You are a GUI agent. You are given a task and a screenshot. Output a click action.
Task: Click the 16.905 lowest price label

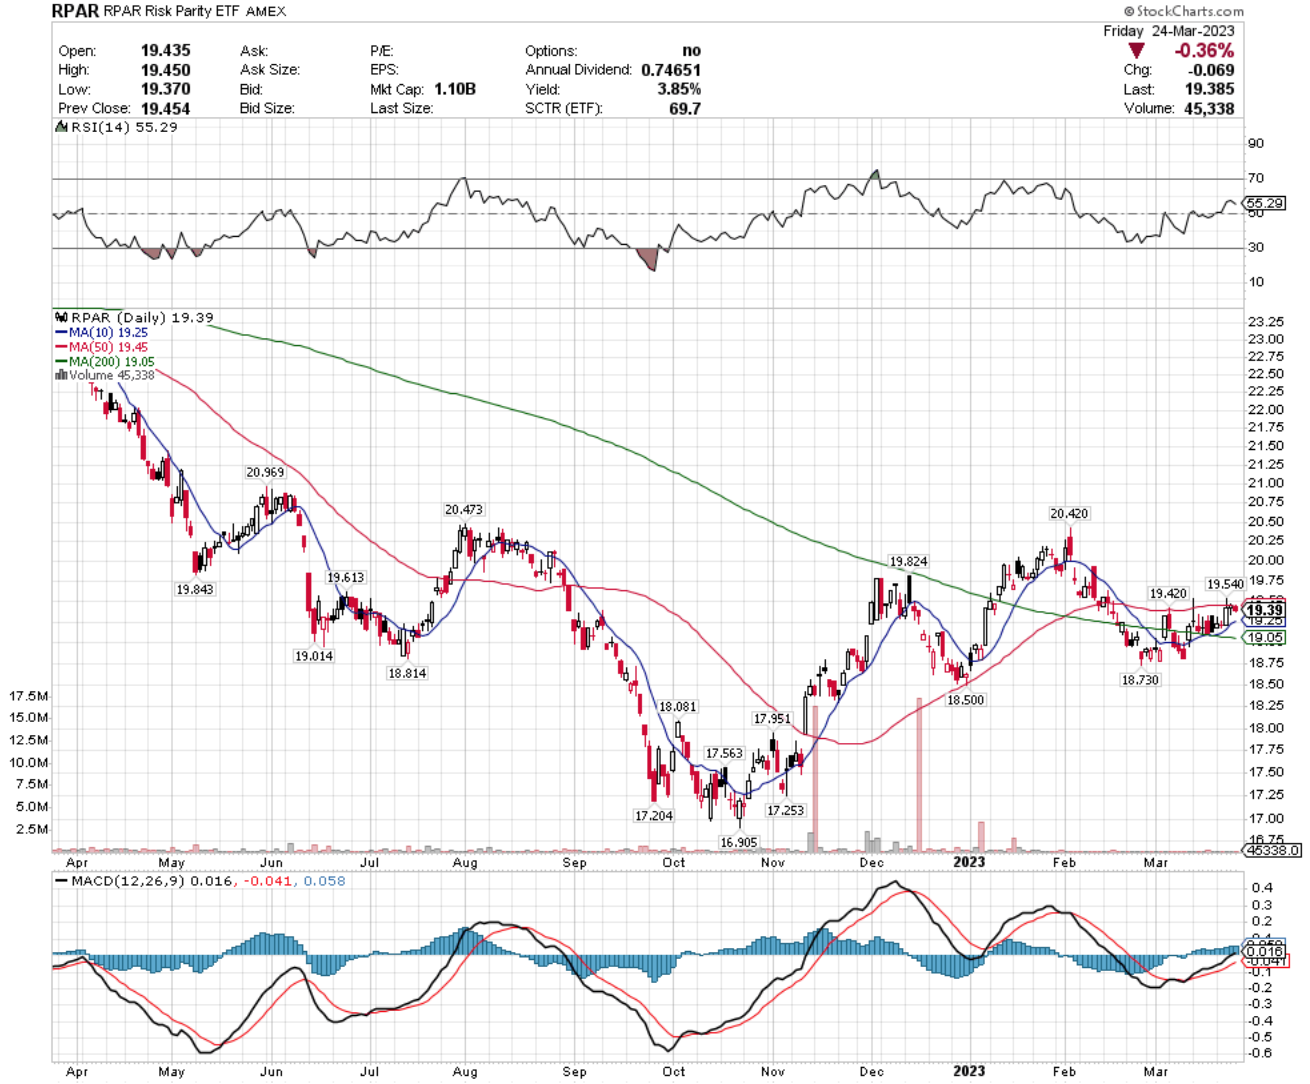pyautogui.click(x=739, y=842)
